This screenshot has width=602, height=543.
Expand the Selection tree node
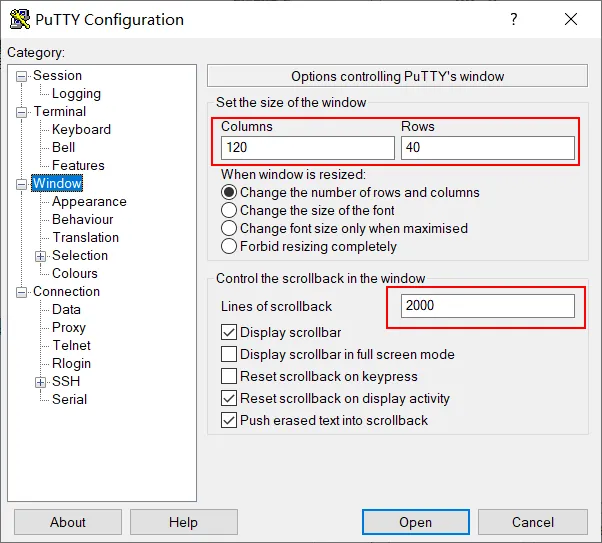pos(41,256)
